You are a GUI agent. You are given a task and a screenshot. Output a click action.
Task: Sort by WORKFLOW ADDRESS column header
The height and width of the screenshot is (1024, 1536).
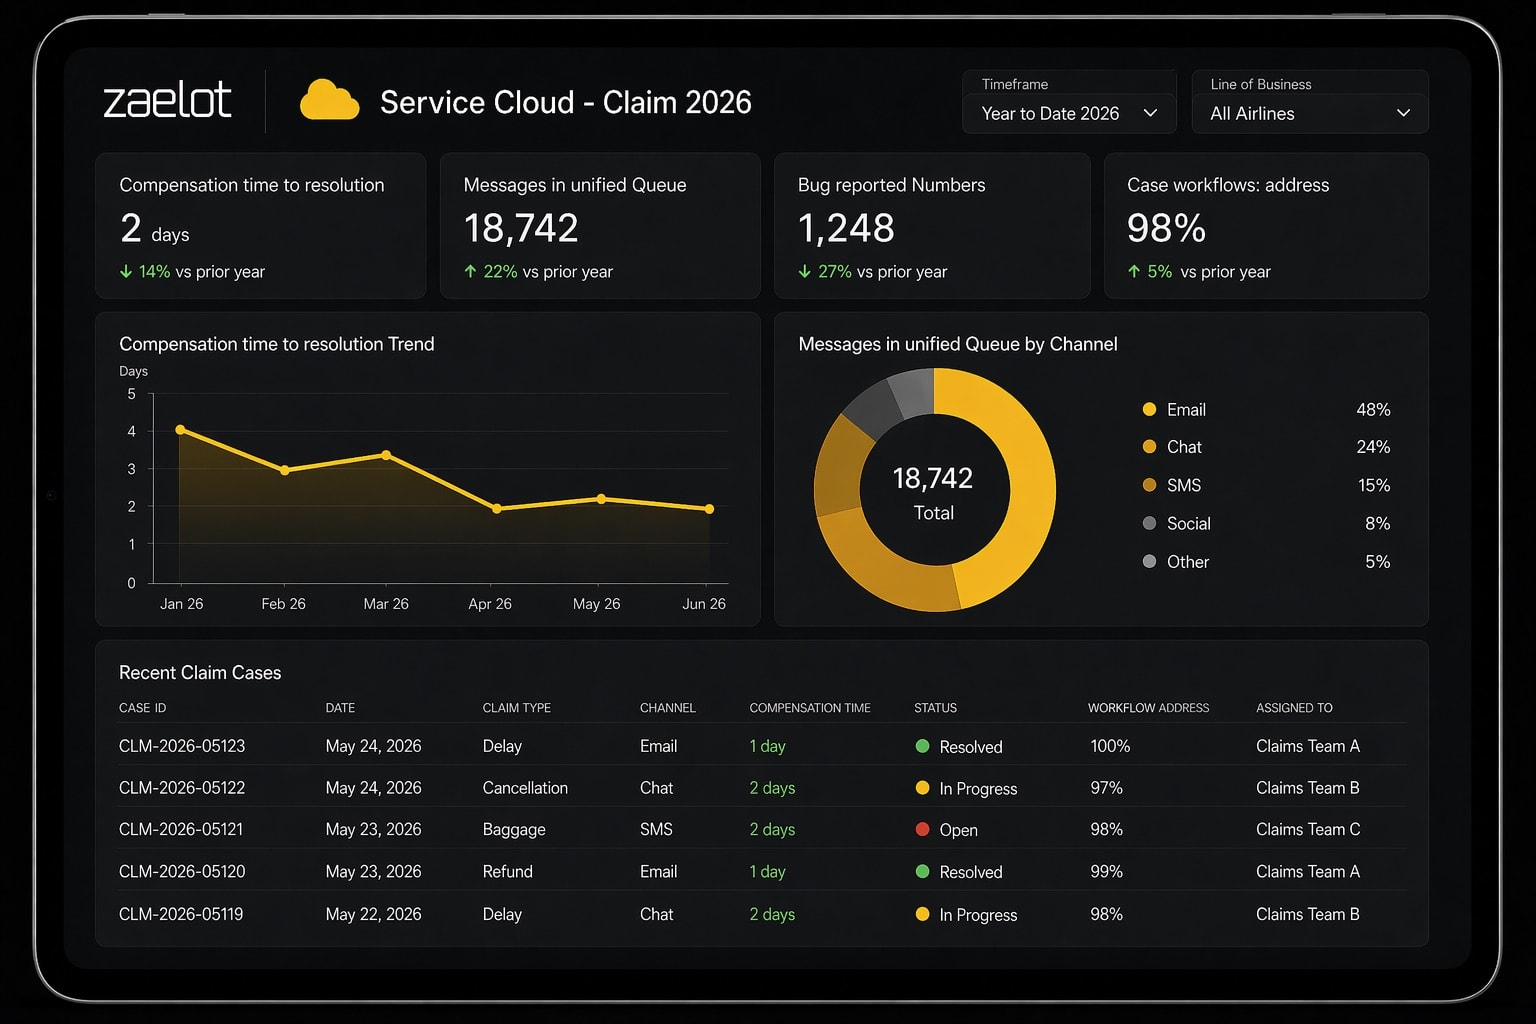coord(1148,708)
